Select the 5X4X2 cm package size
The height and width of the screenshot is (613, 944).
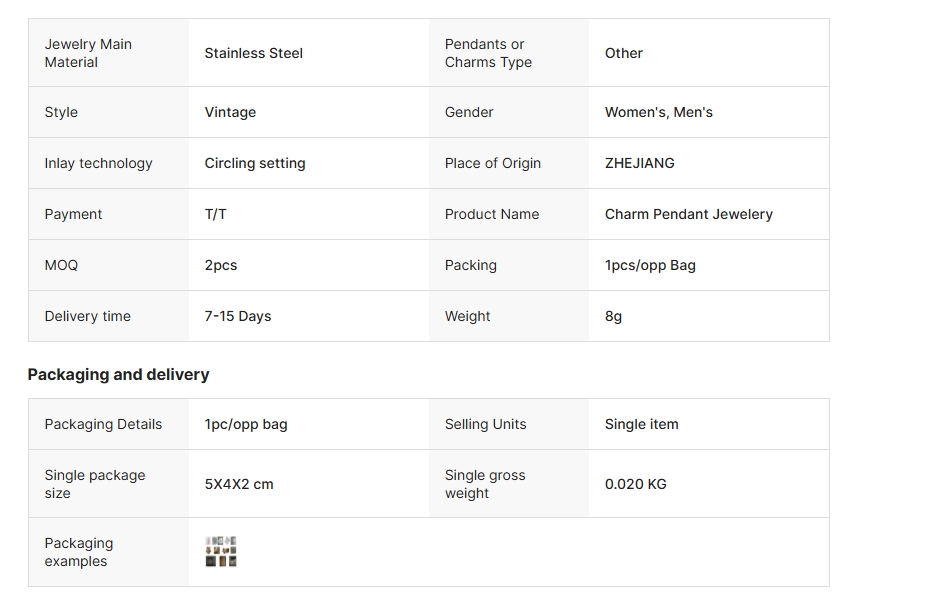pos(239,484)
